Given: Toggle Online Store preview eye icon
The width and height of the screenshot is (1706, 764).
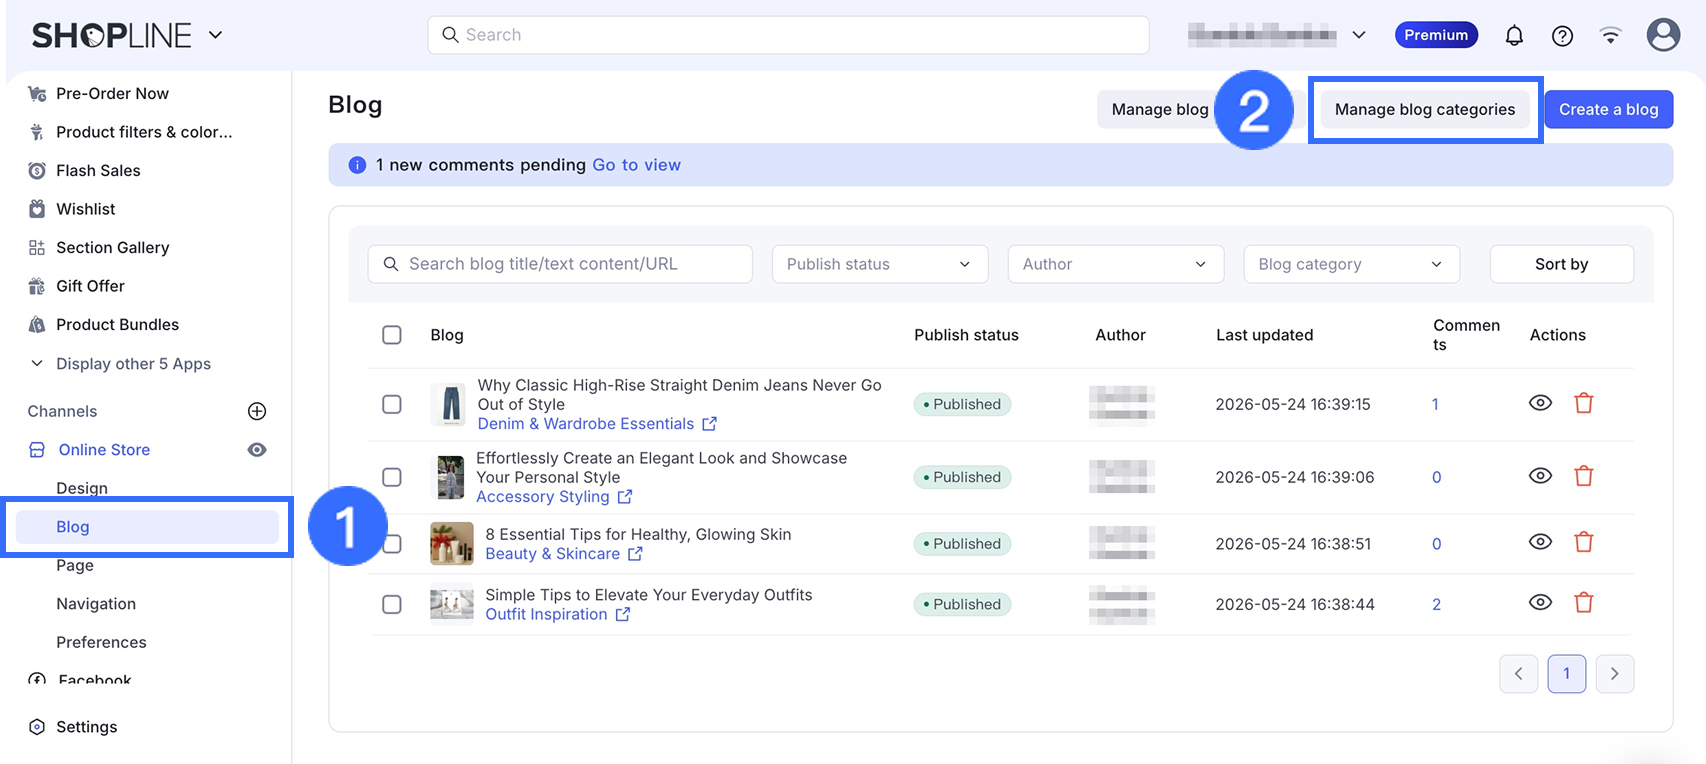Looking at the screenshot, I should pyautogui.click(x=257, y=450).
